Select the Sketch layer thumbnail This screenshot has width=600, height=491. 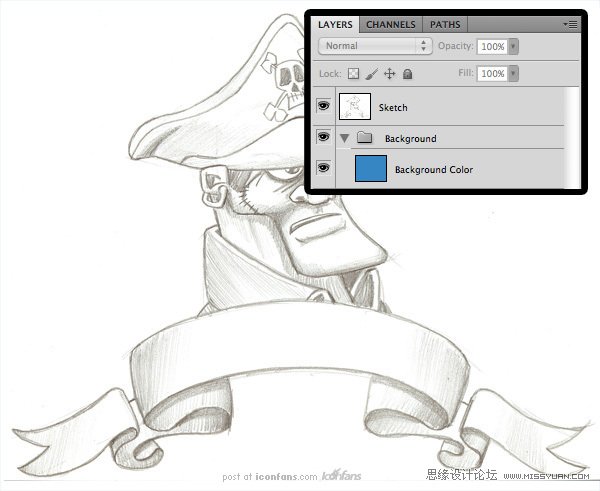(x=355, y=106)
